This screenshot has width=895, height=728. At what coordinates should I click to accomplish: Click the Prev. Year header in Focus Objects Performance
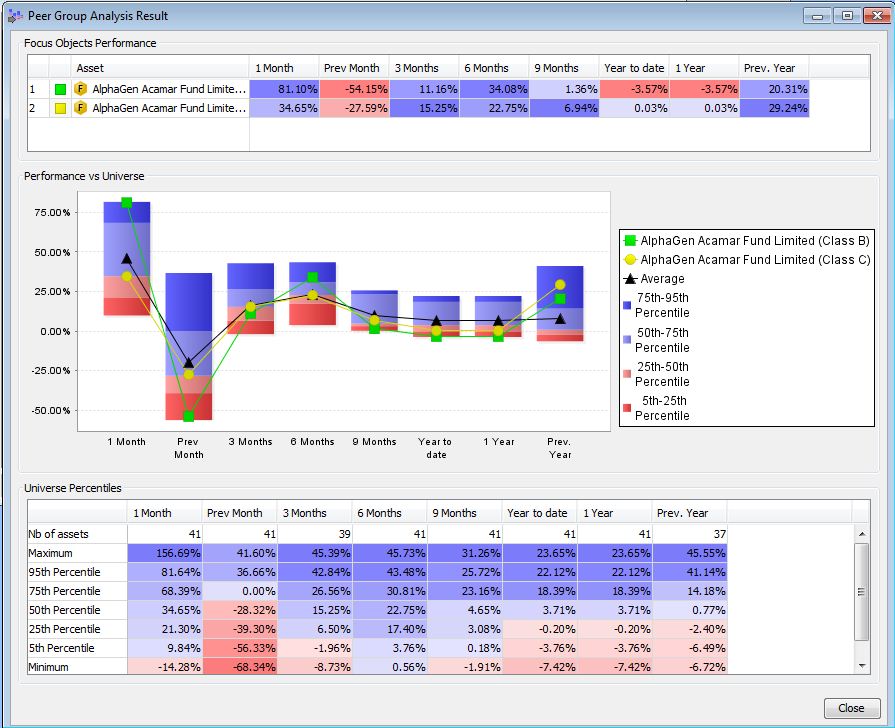point(774,68)
